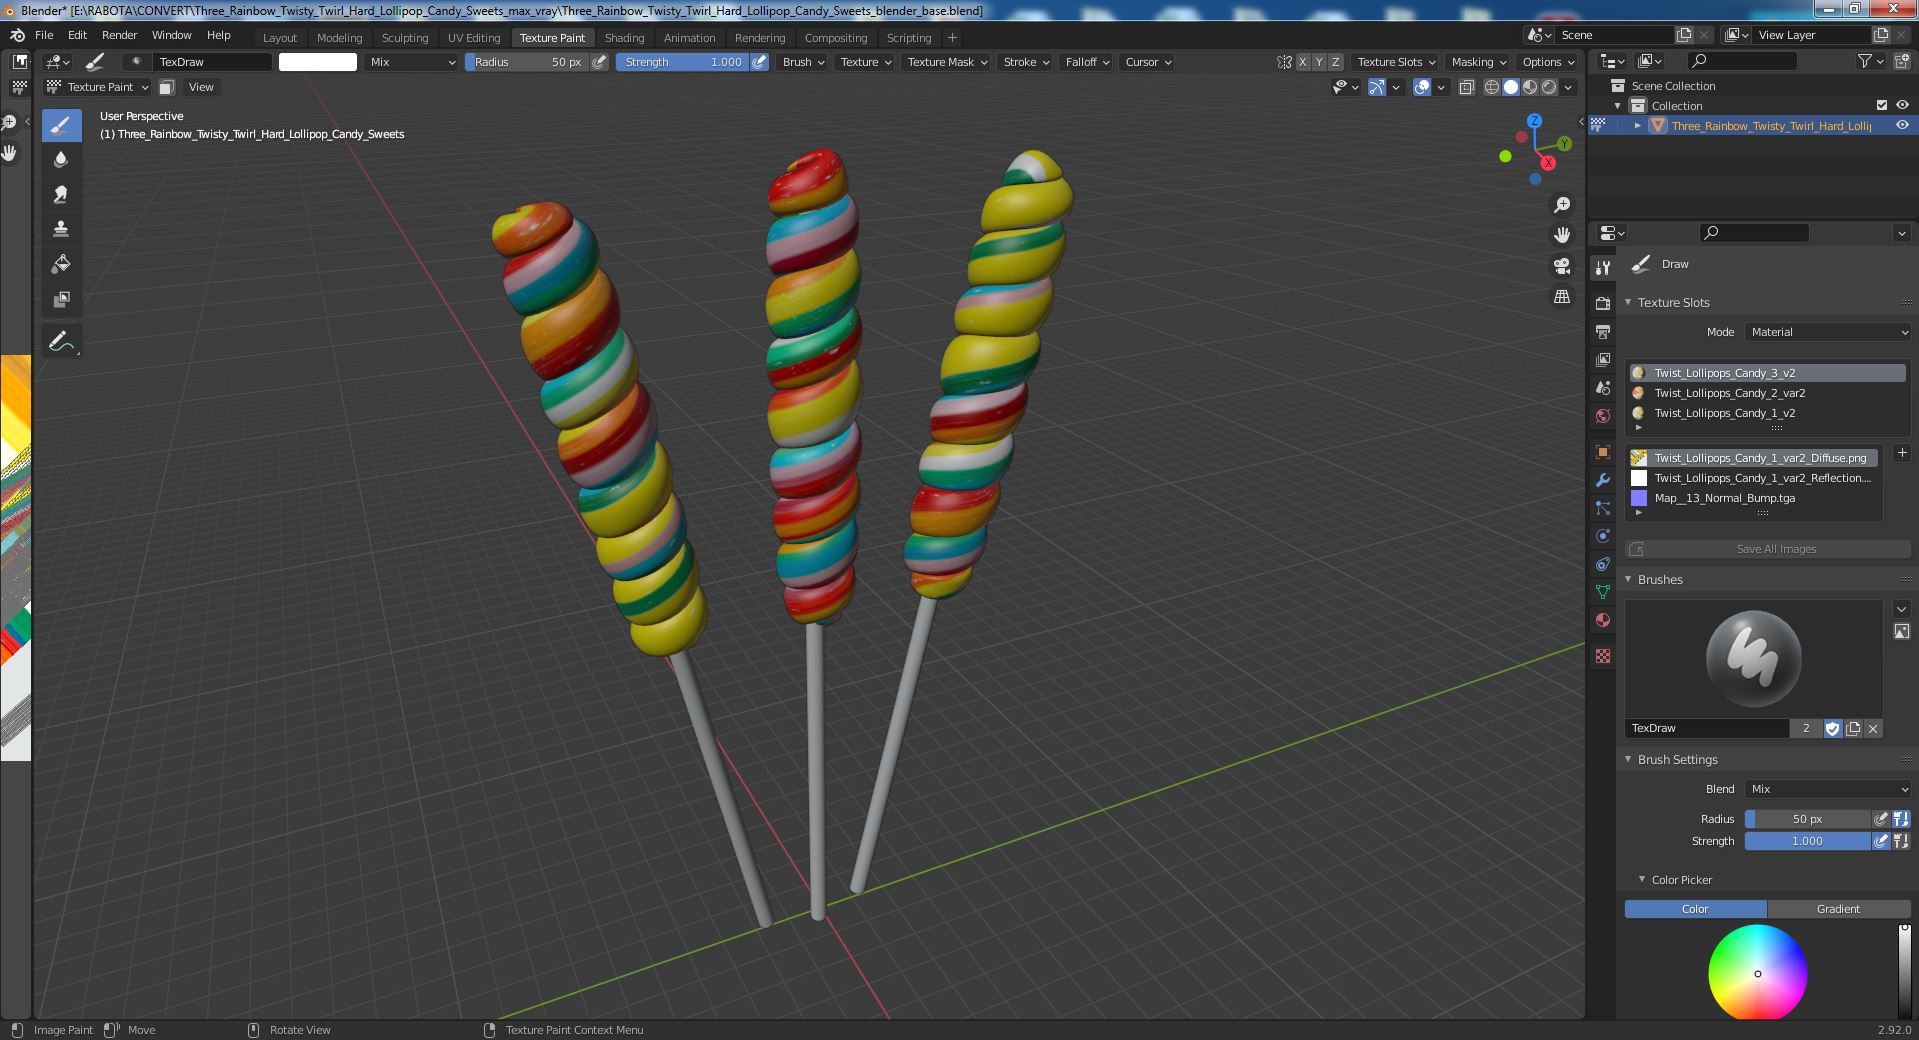
Task: Select Twist_Lollipops_Candy_2_var2 material slot
Action: (x=1768, y=393)
